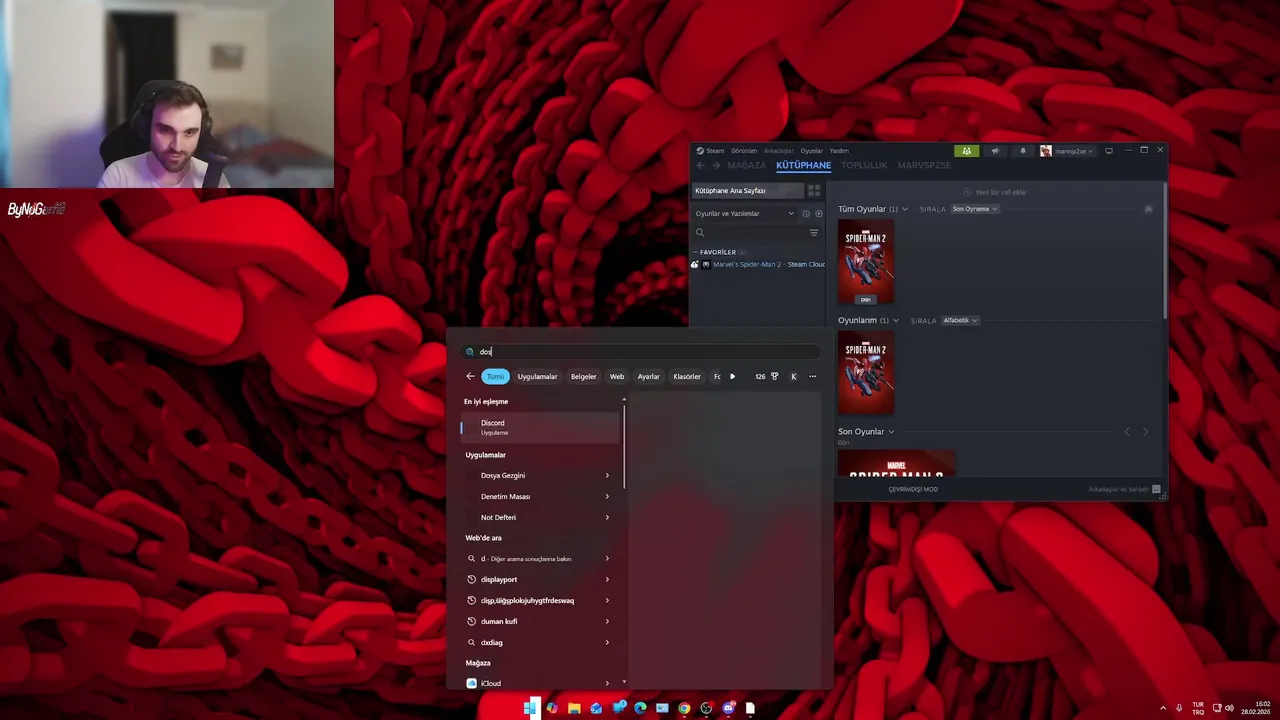Click the Steam Big Picture monitor icon
Screen dimensions: 1280x720
point(1109,151)
